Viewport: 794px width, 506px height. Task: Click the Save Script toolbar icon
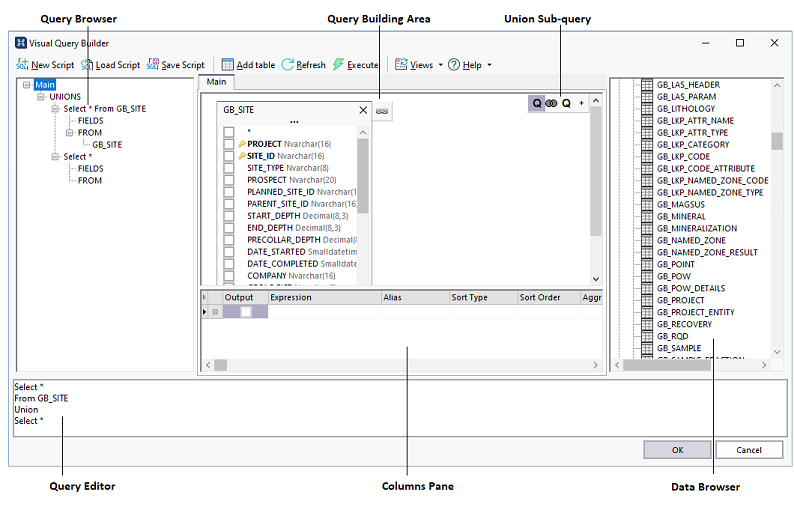click(x=153, y=64)
